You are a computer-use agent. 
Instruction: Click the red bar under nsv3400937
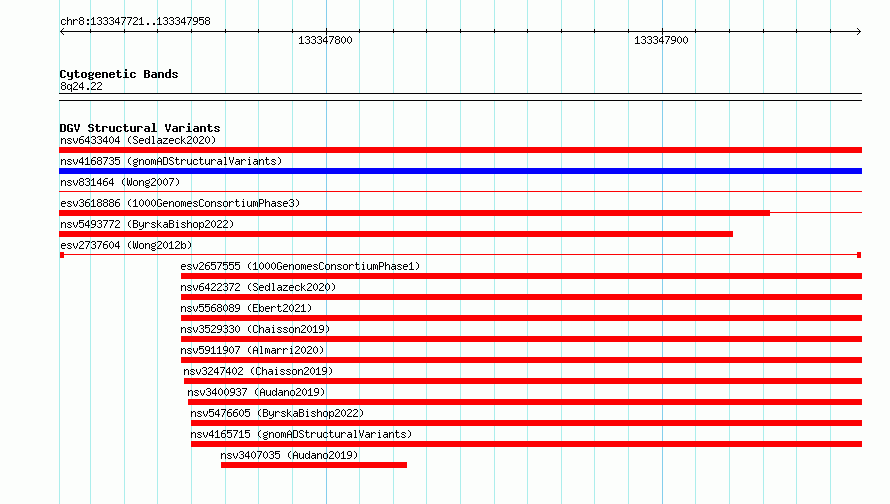[525, 402]
